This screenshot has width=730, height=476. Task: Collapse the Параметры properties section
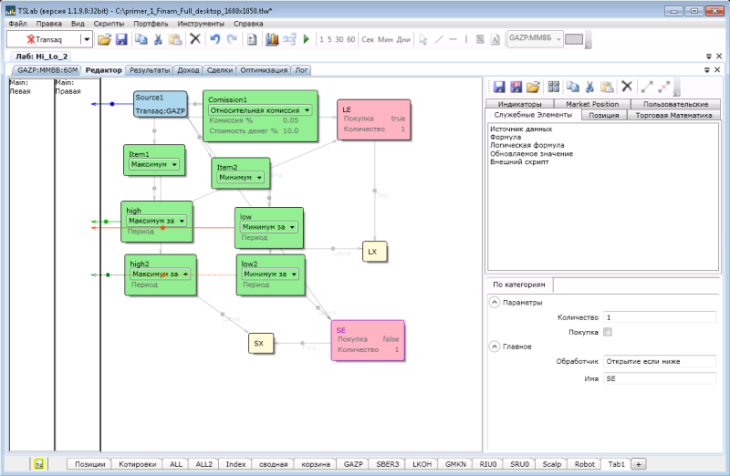(494, 303)
